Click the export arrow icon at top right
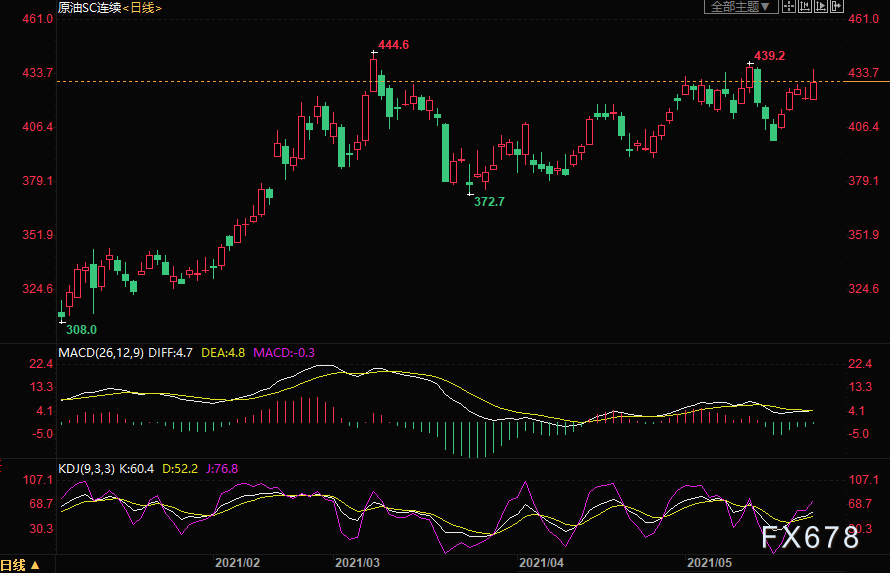The height and width of the screenshot is (573, 890). coord(837,6)
